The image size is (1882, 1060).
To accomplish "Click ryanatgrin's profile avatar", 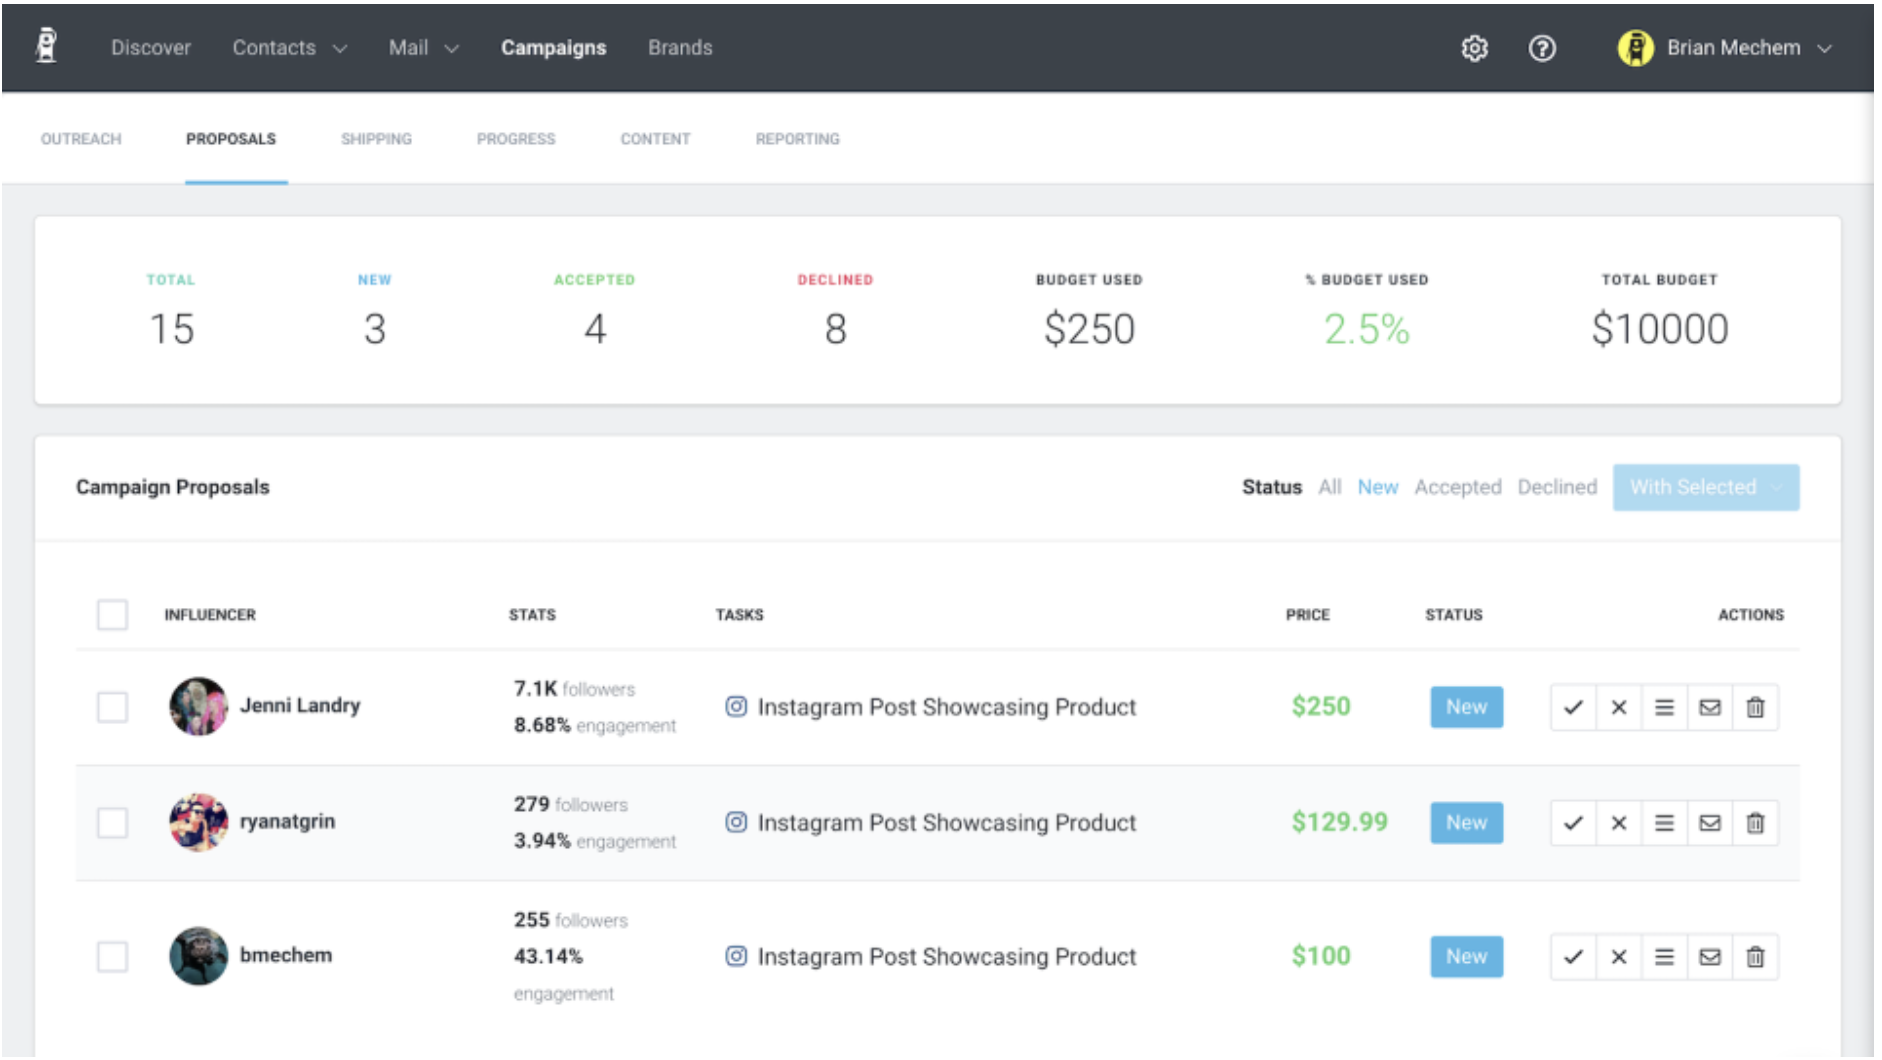I will 198,822.
